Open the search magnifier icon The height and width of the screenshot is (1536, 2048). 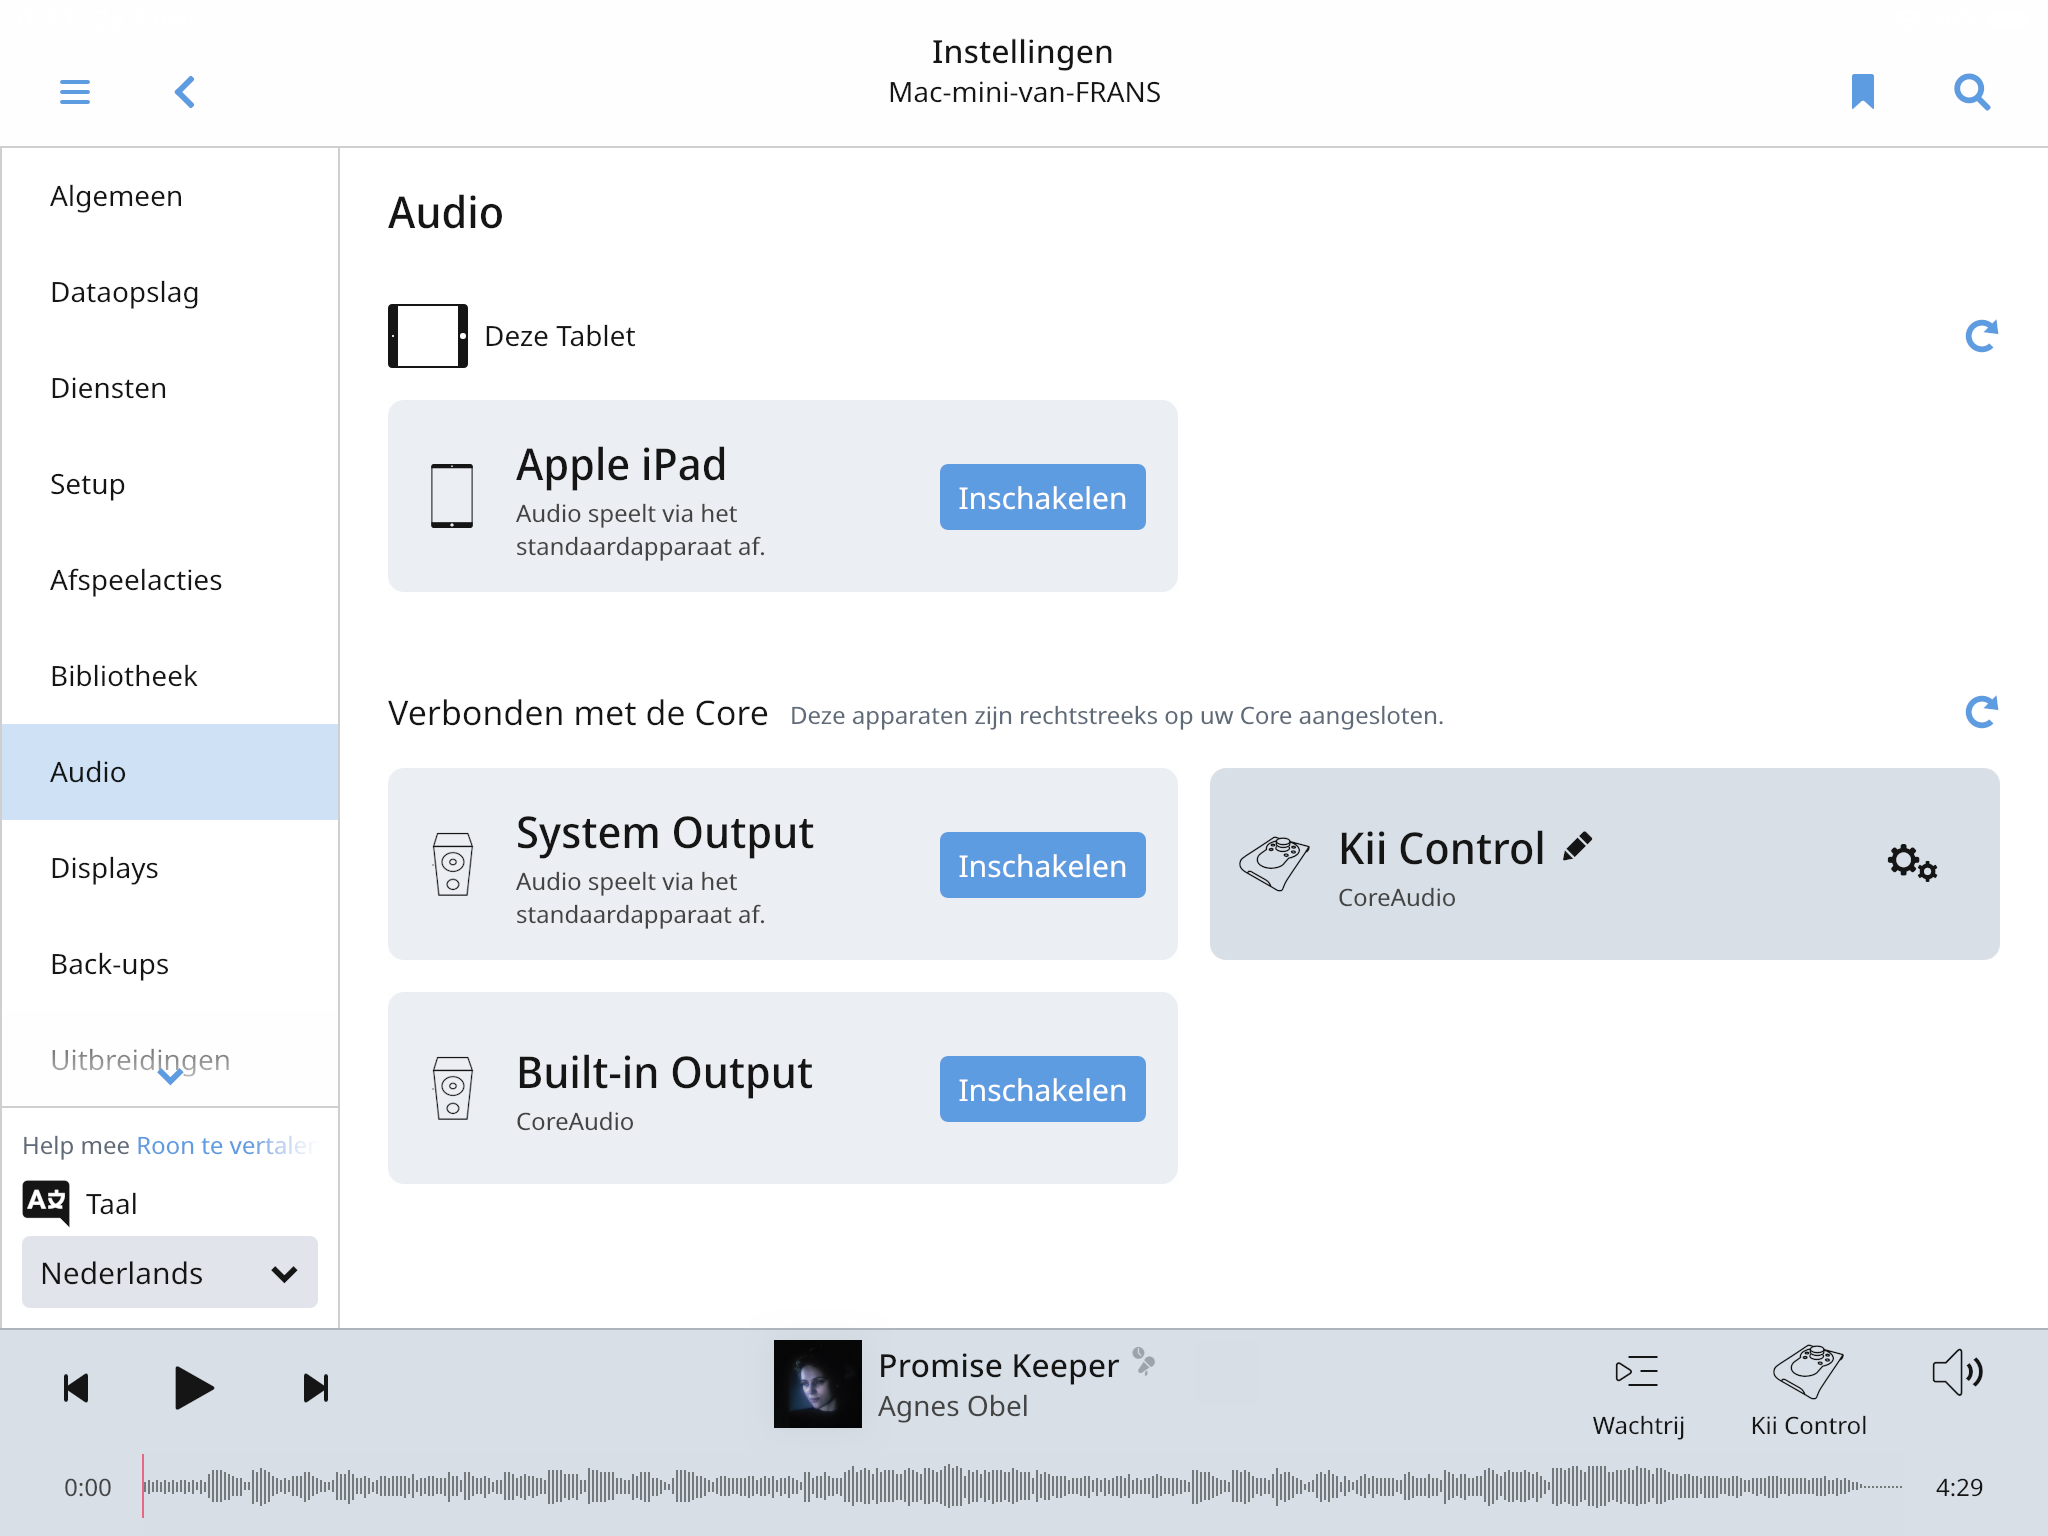[x=1972, y=92]
